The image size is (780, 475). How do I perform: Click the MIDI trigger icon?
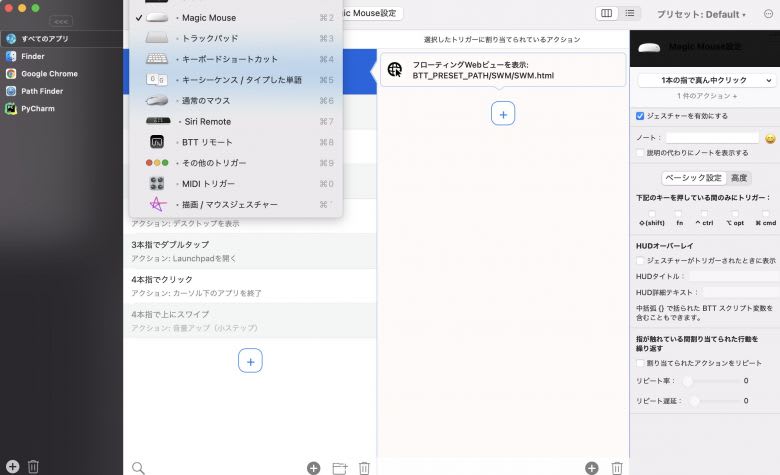pos(157,184)
